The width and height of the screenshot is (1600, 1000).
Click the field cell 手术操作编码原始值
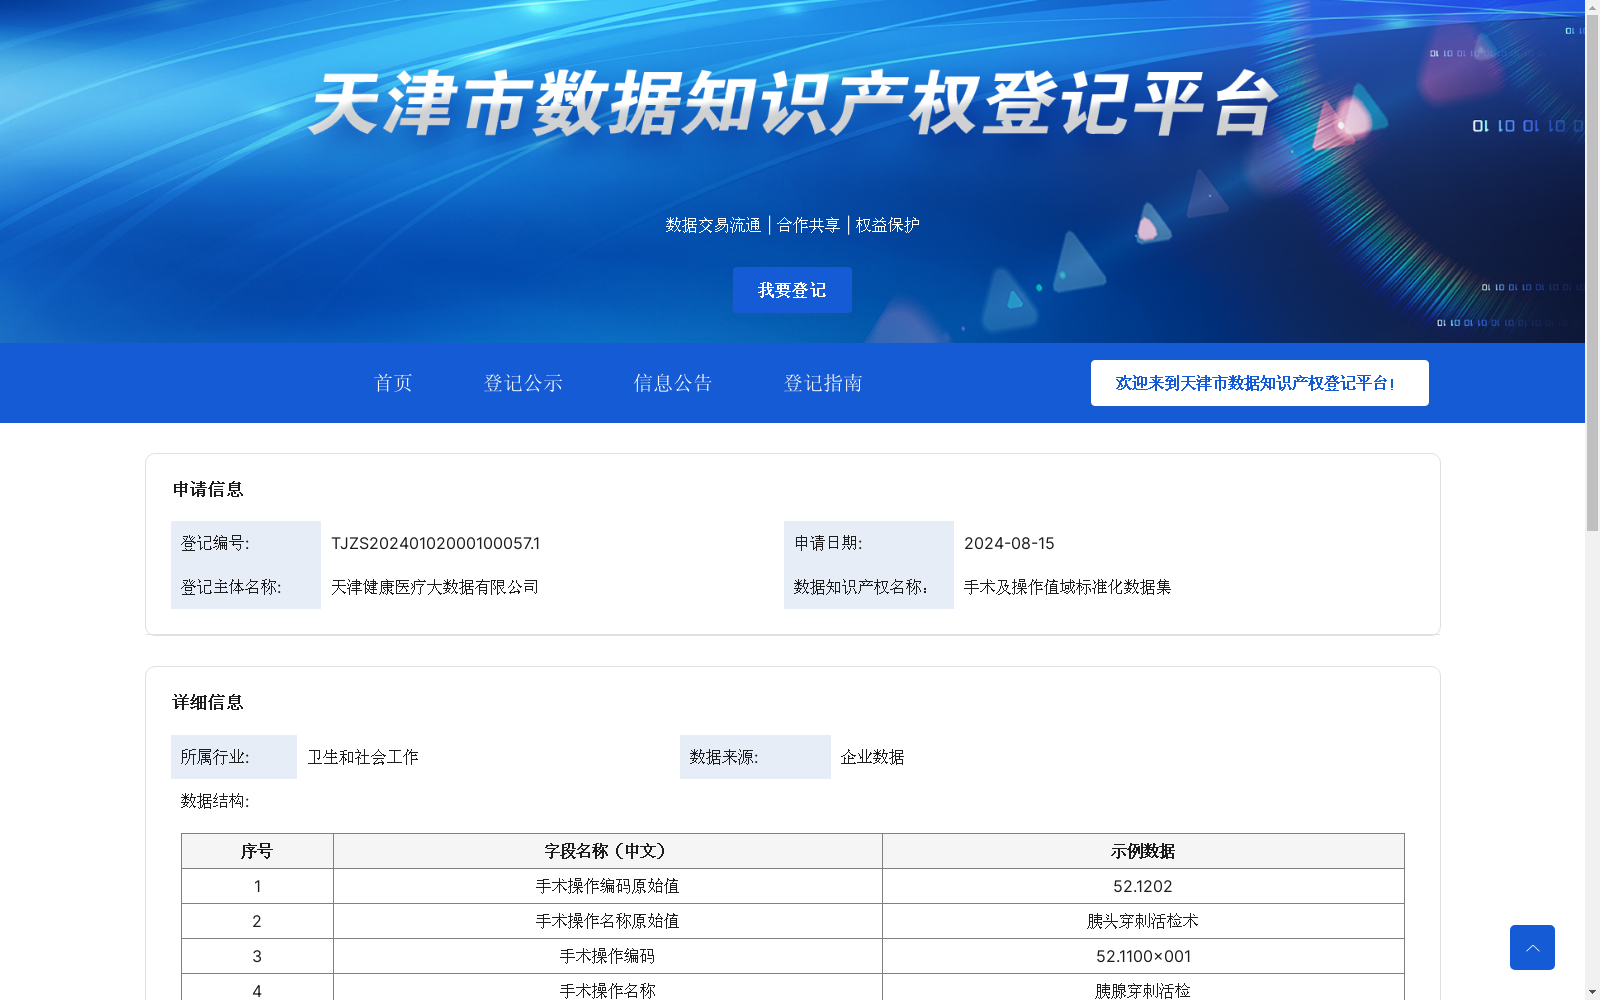coord(607,886)
